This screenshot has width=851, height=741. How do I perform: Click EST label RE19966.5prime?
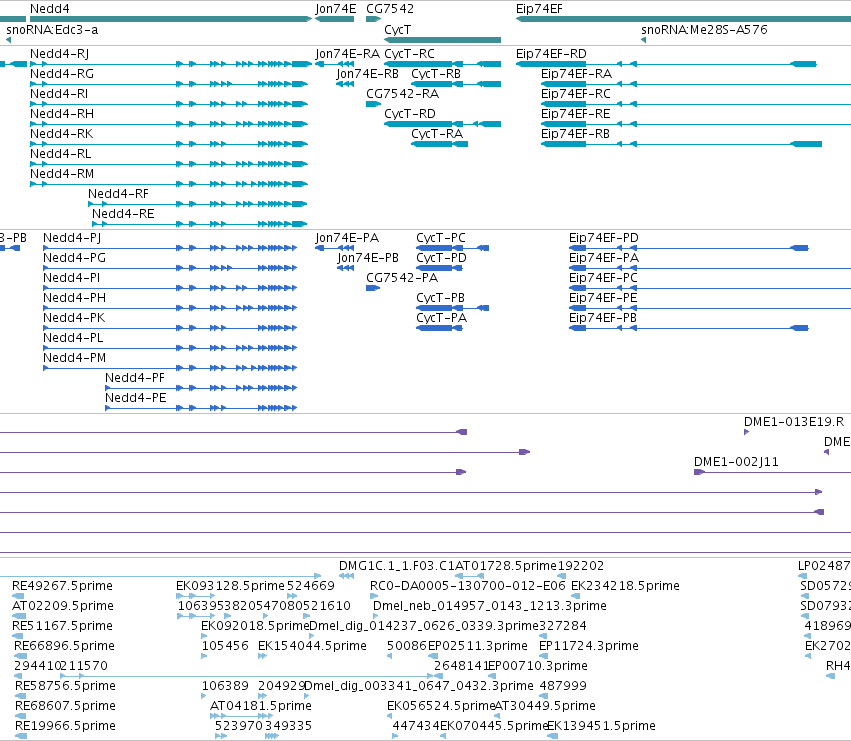pos(65,726)
